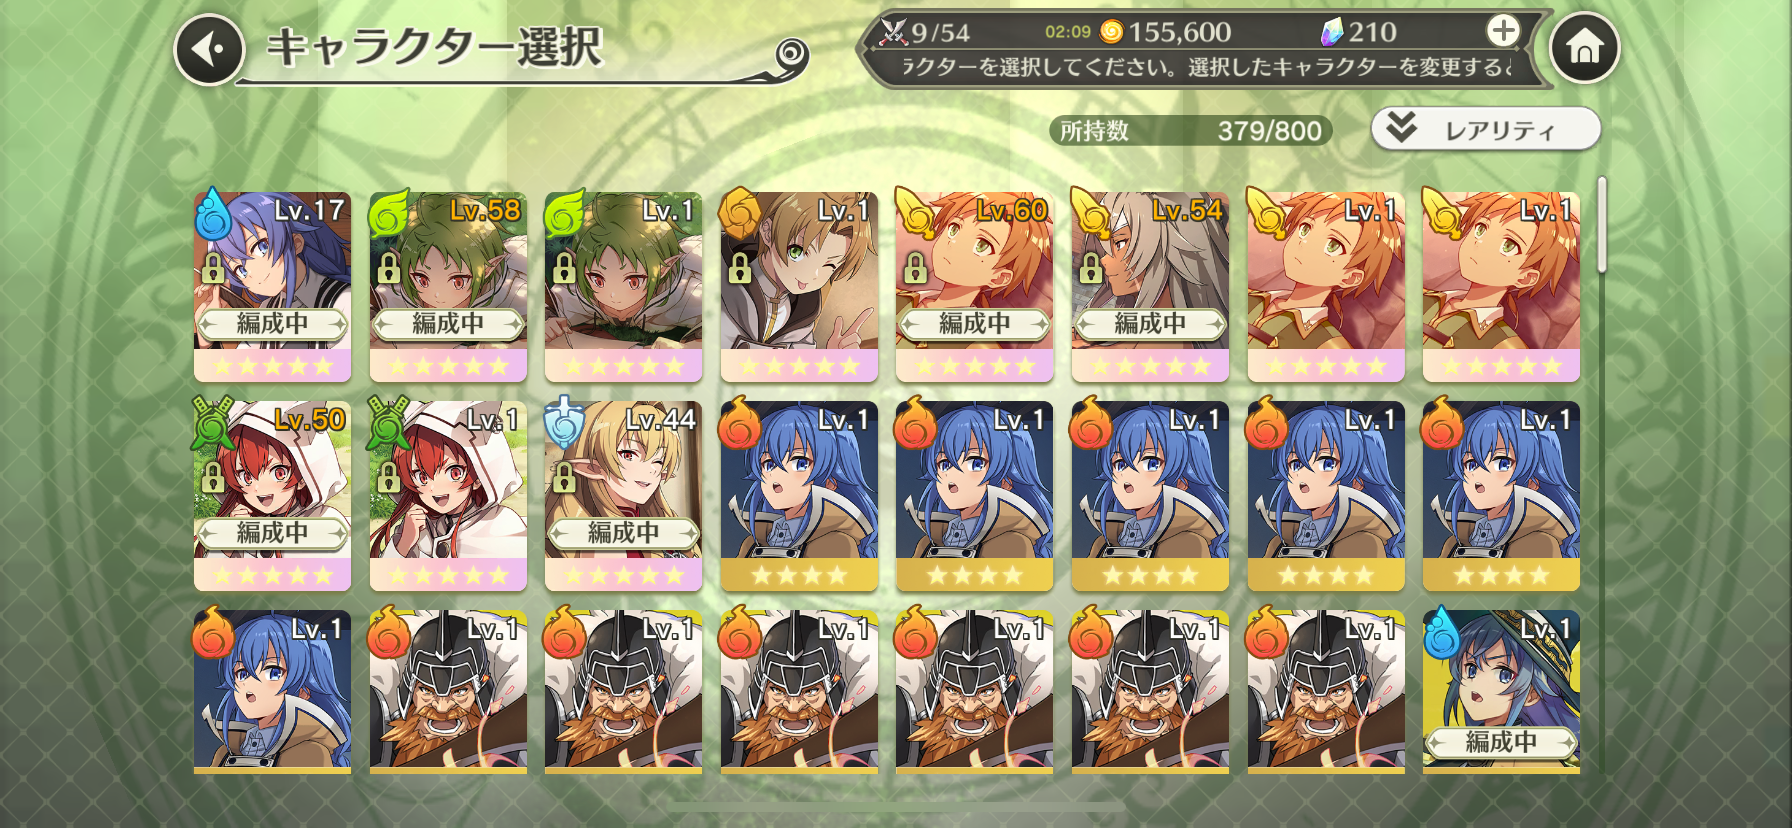Click the double chevron sort-order arrow

(1402, 127)
